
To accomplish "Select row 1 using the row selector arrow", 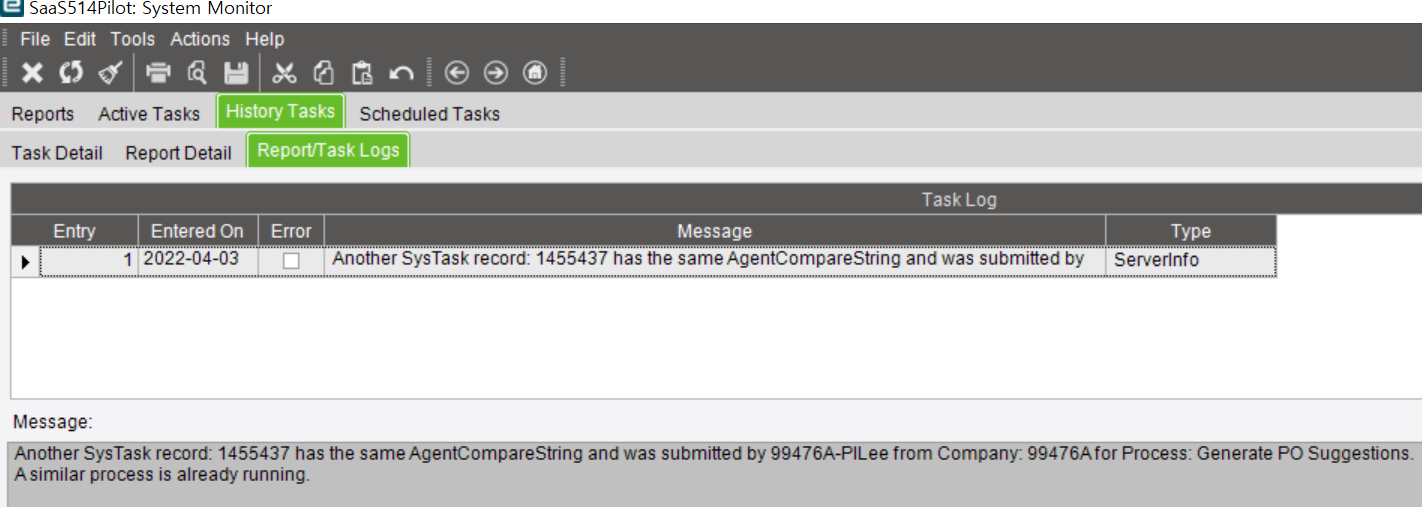I will 25,262.
